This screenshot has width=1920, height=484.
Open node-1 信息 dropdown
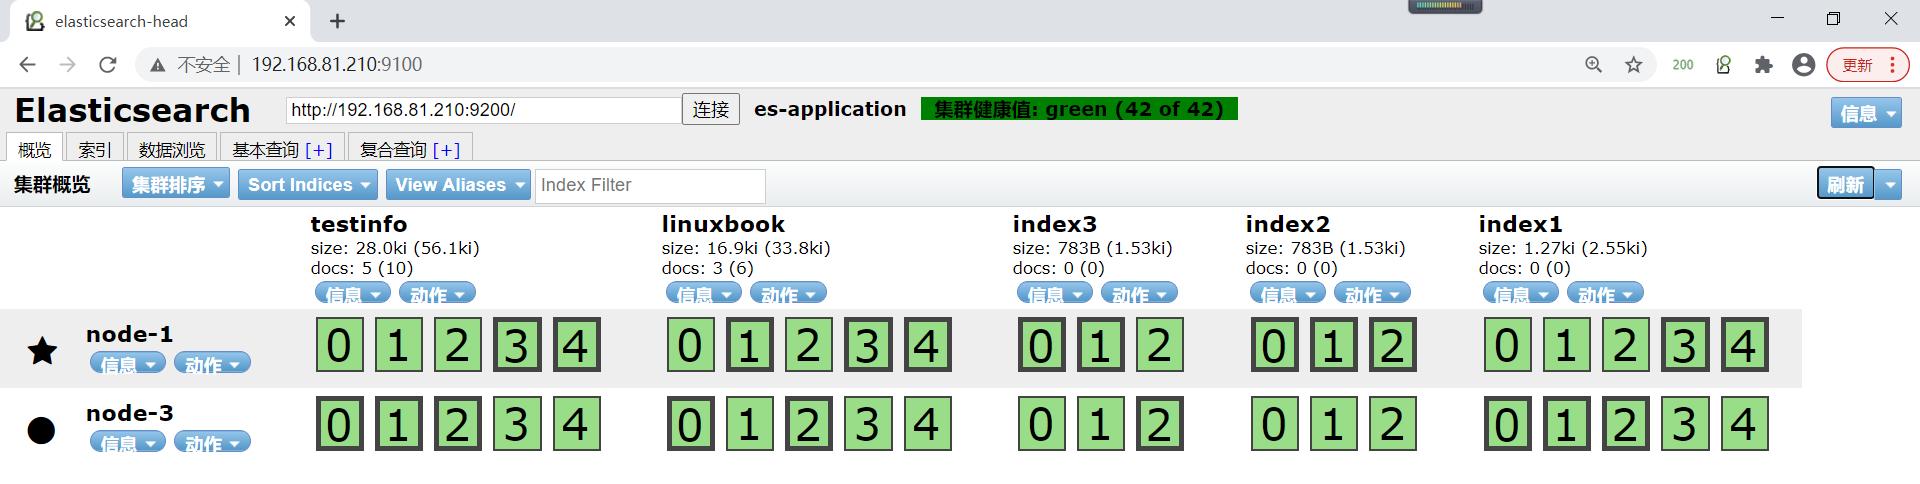[x=128, y=364]
